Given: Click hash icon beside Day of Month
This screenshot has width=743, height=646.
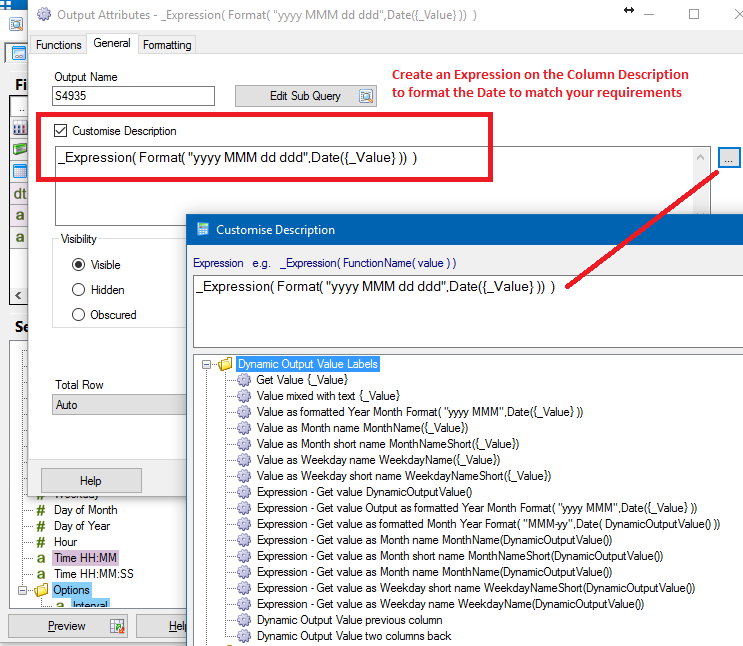Looking at the screenshot, I should click(41, 510).
